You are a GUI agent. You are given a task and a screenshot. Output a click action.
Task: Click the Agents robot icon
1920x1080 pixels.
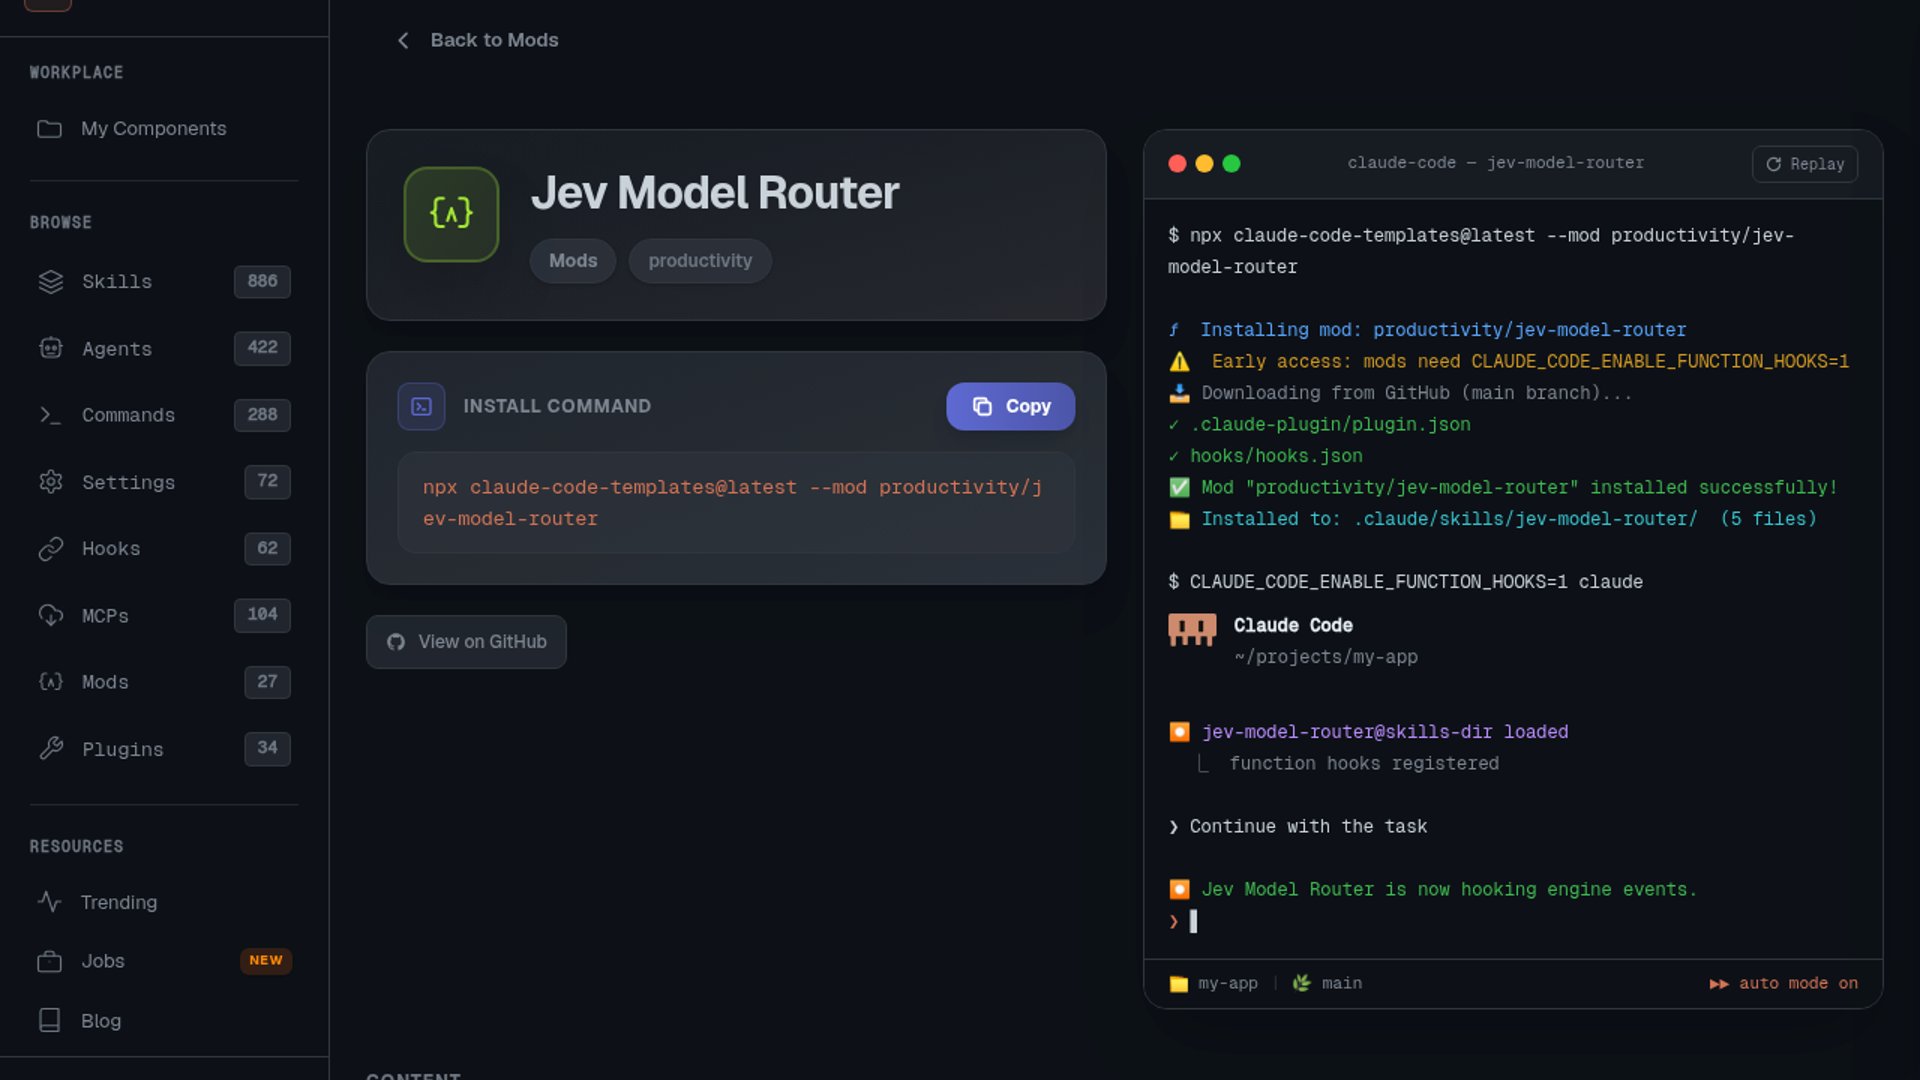click(50, 348)
